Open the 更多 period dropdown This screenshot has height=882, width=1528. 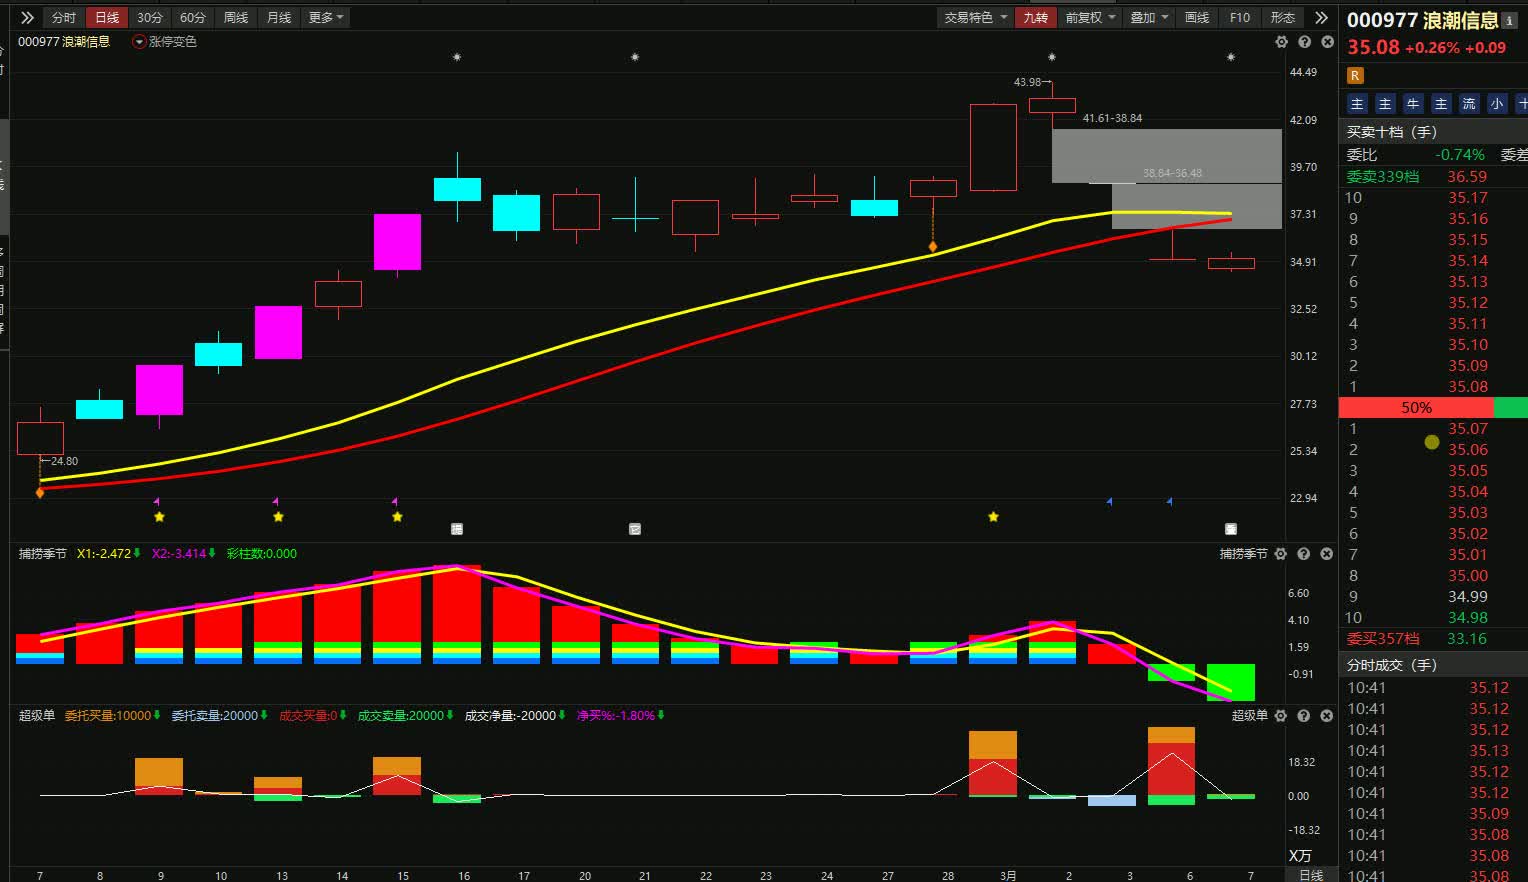pos(326,17)
